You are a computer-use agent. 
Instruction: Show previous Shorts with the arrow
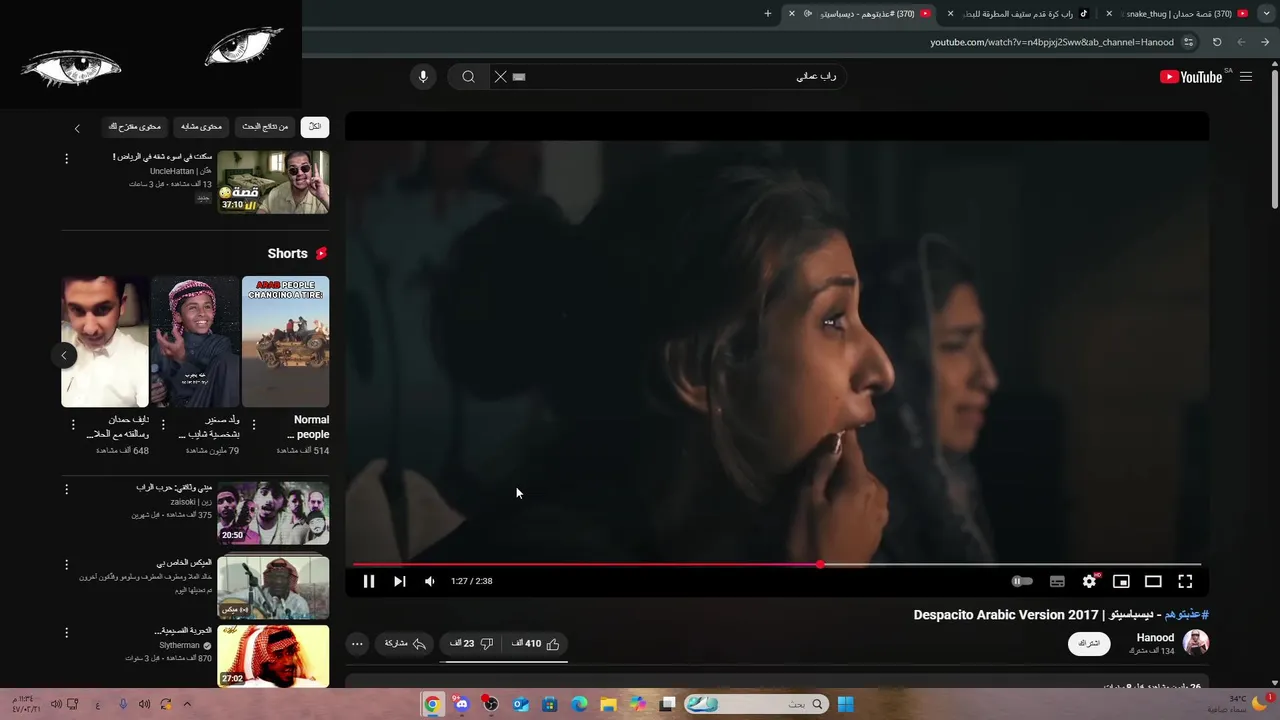pos(64,355)
